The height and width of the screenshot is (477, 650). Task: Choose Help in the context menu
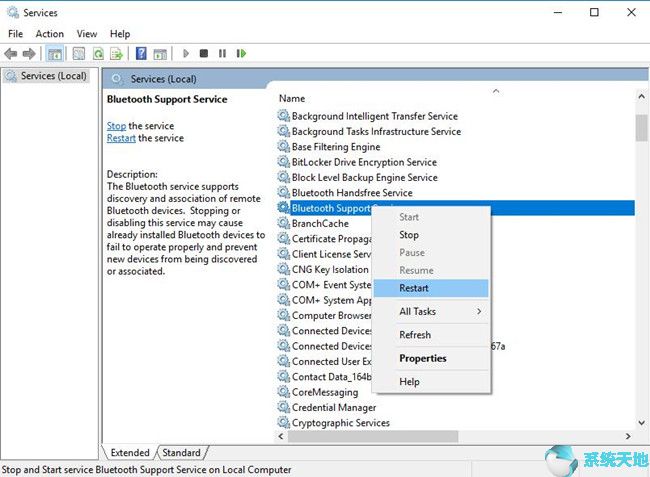(431, 382)
